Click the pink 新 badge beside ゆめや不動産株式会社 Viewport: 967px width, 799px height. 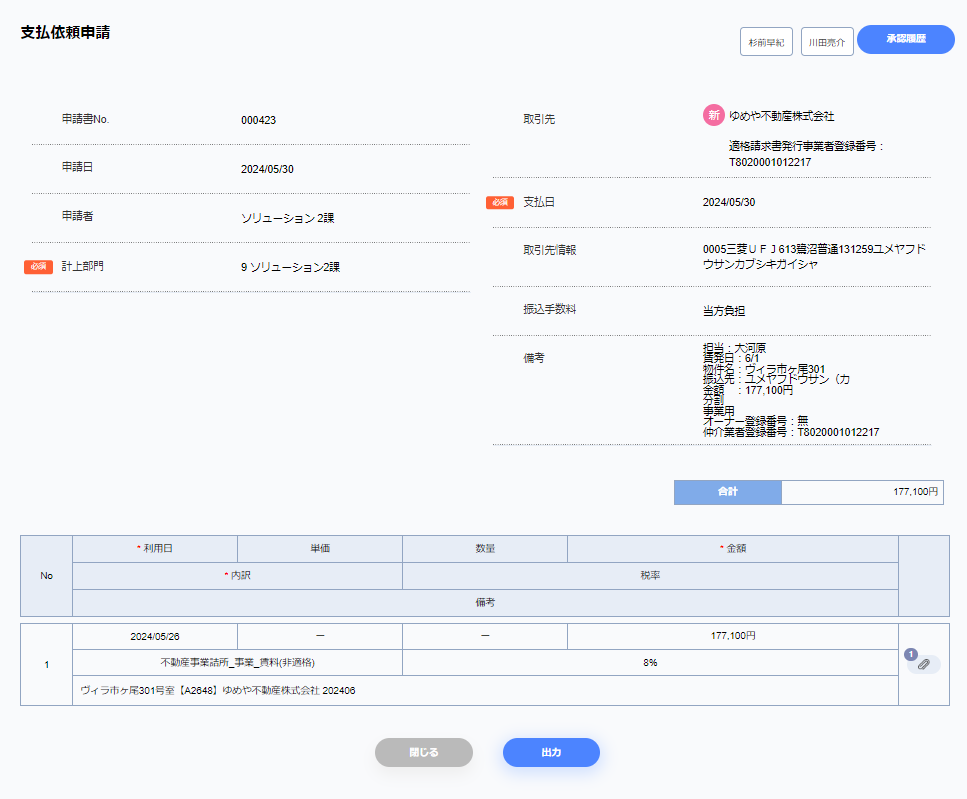[x=713, y=116]
